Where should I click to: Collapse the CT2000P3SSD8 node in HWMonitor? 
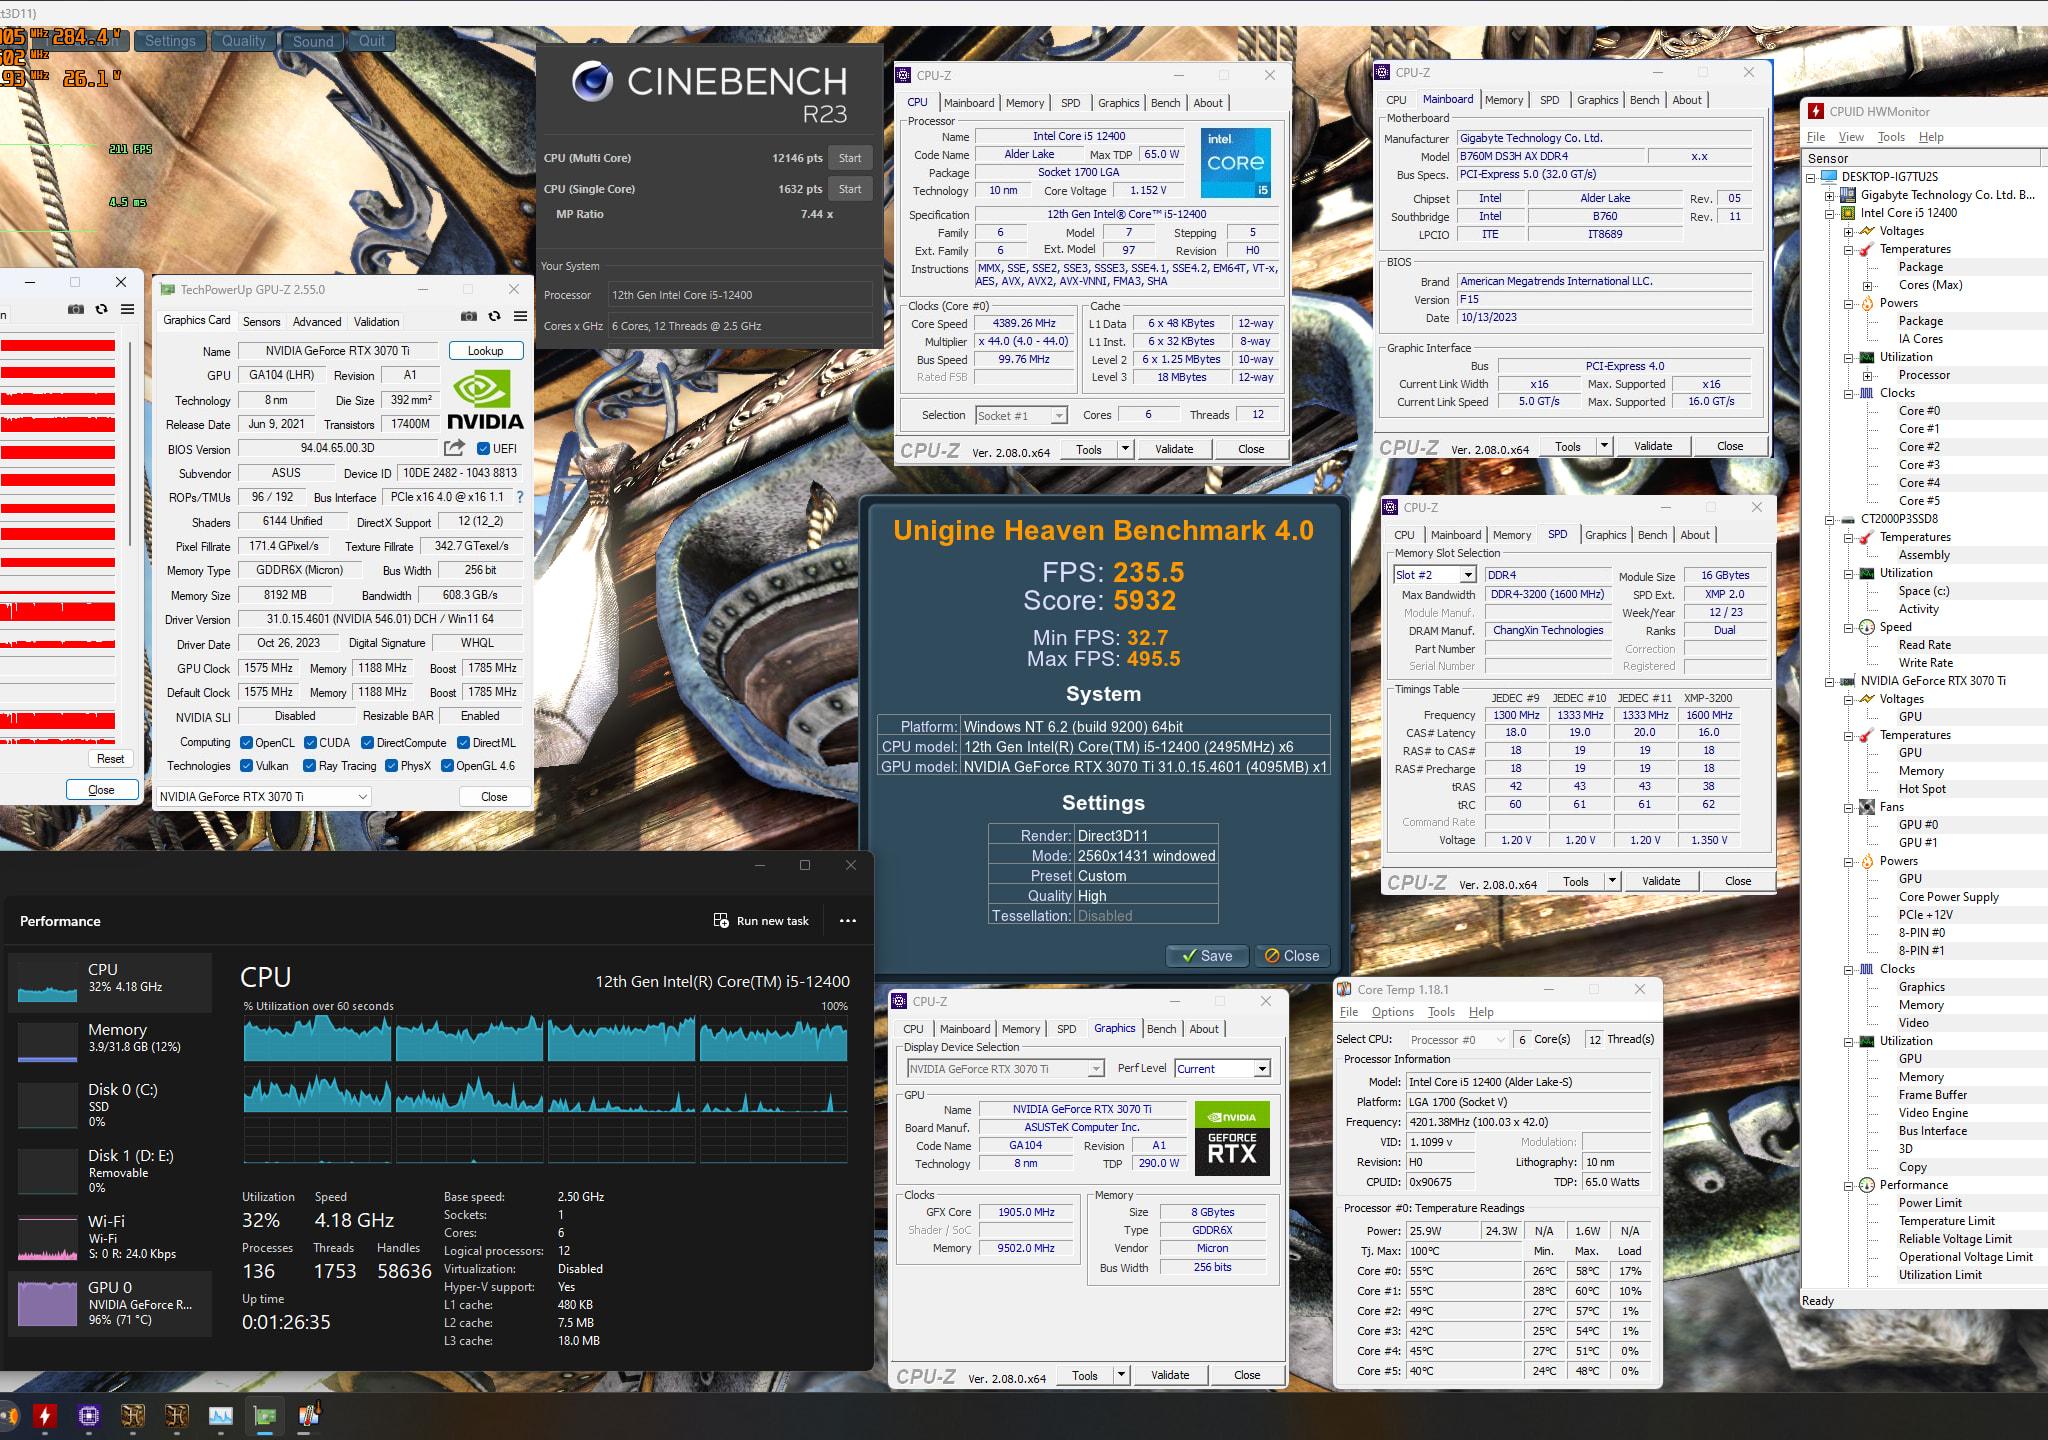(1829, 519)
